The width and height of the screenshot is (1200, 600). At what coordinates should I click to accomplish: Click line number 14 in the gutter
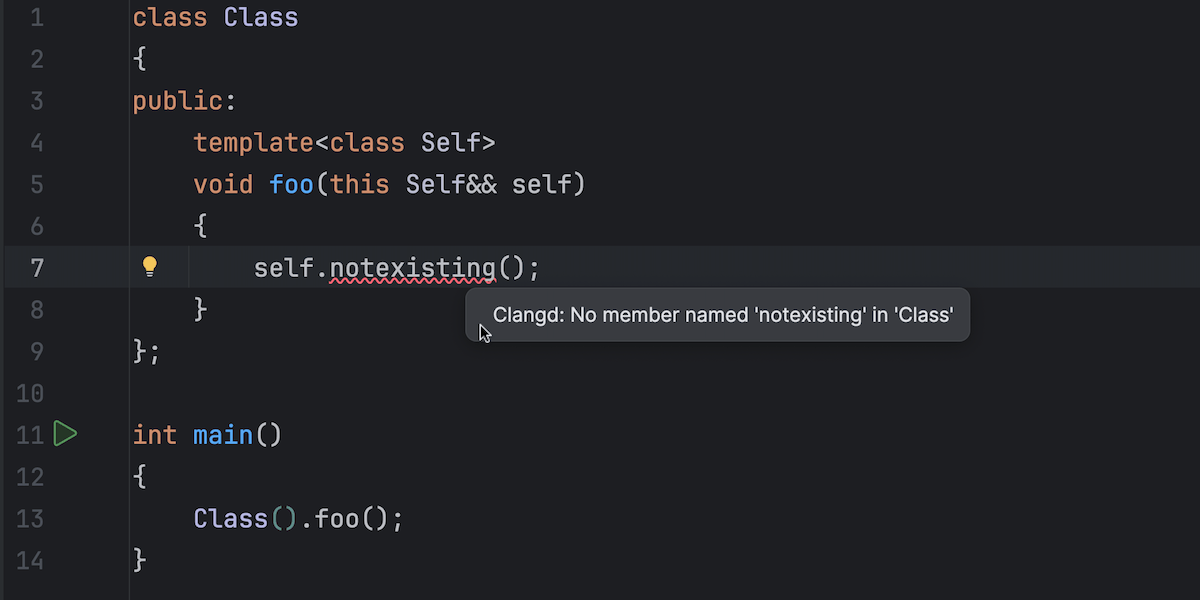point(30,560)
